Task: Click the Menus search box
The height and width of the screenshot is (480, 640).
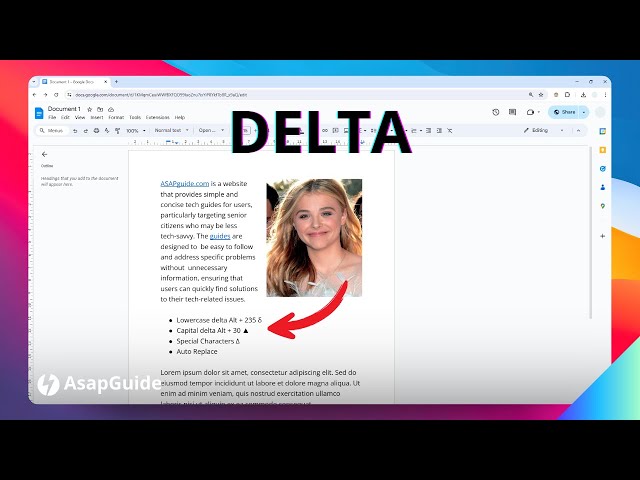Action: pos(52,131)
